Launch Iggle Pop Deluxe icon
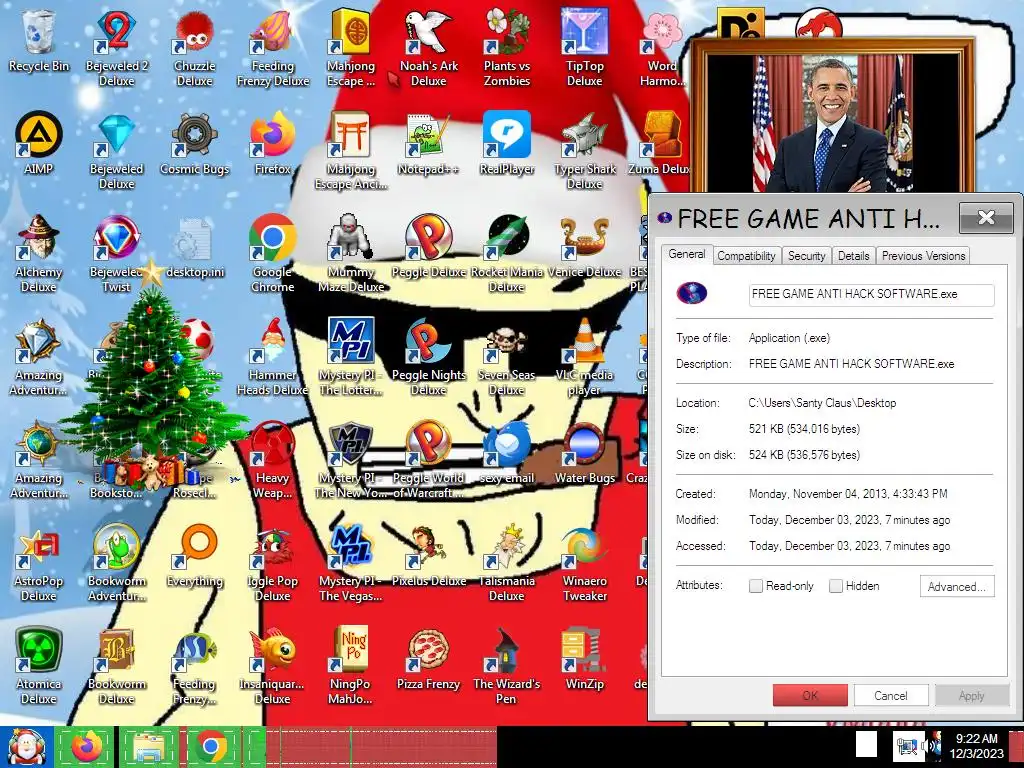This screenshot has height=768, width=1024. click(x=272, y=563)
